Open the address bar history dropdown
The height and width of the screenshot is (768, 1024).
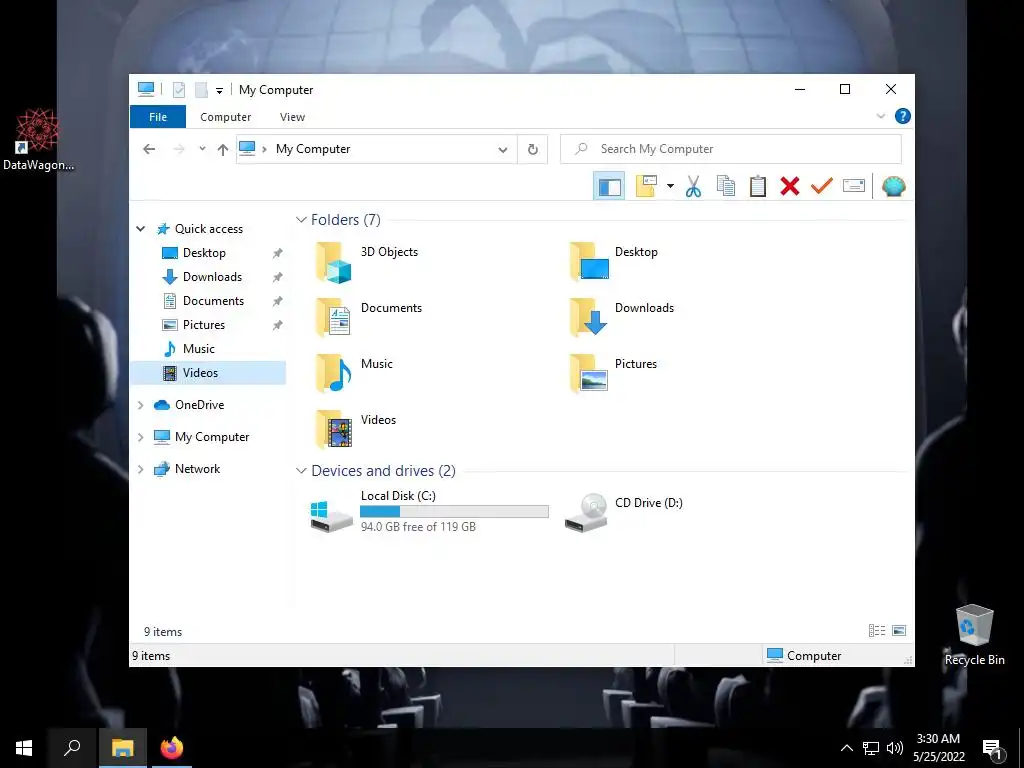[503, 150]
